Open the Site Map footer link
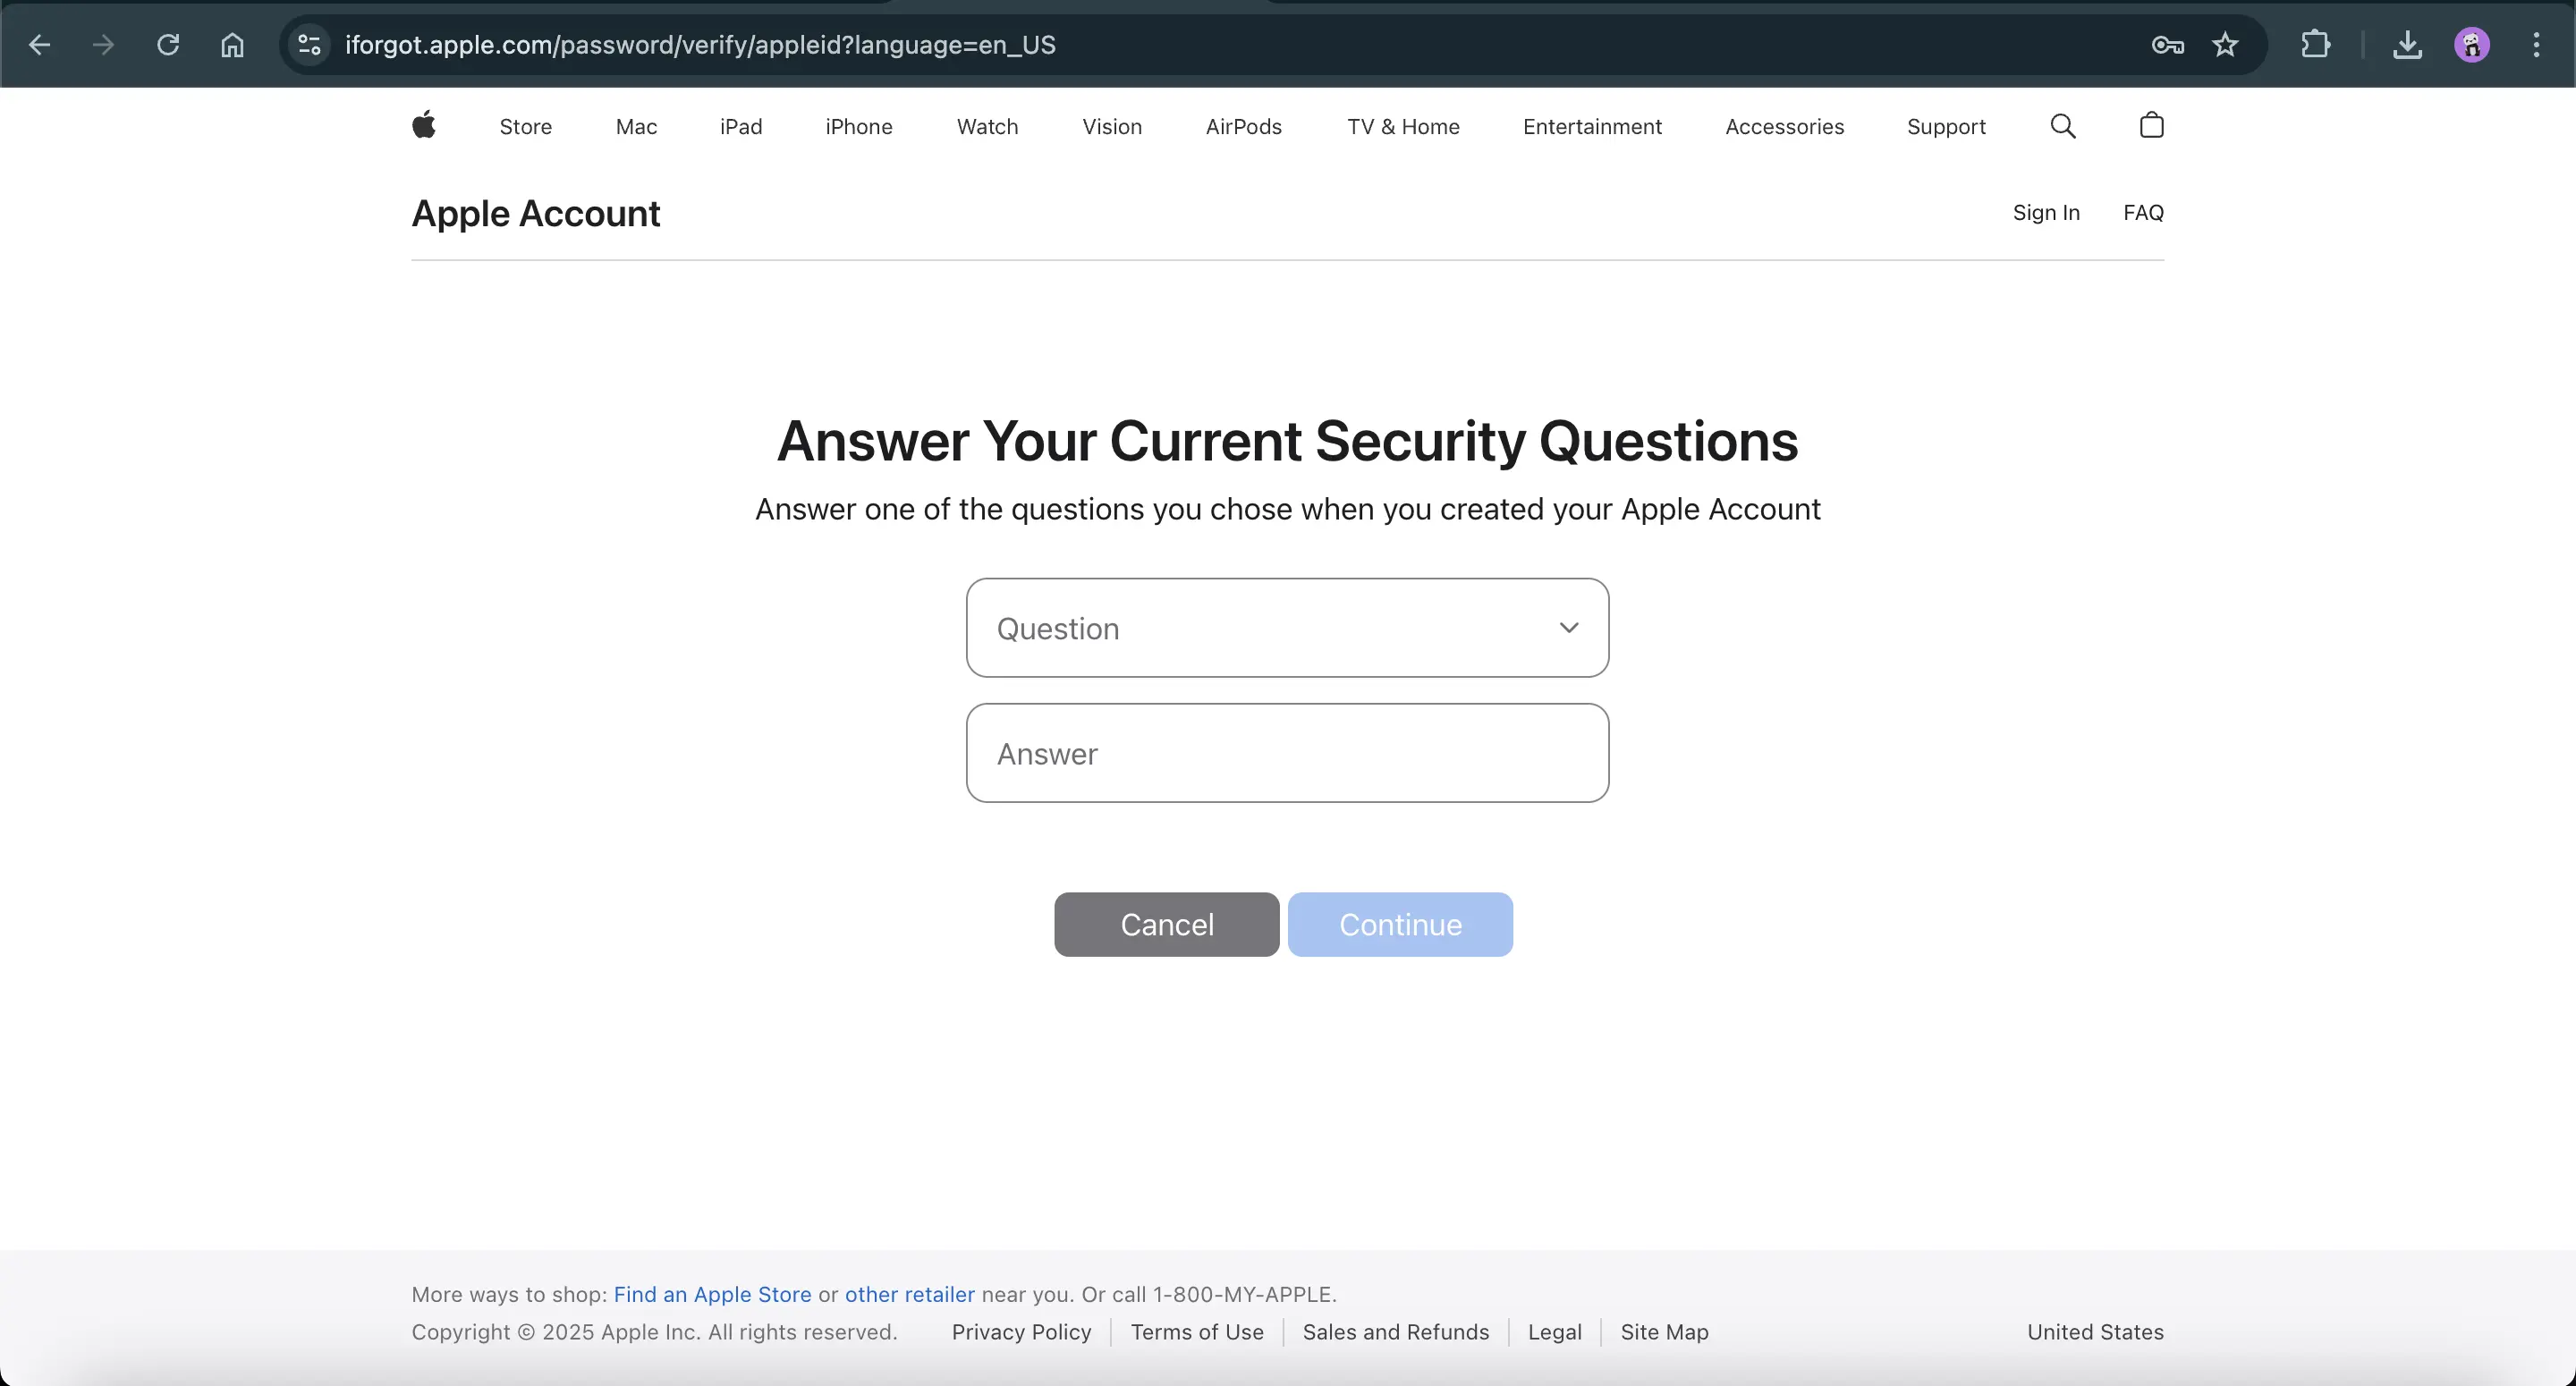This screenshot has height=1386, width=2576. click(1664, 1332)
